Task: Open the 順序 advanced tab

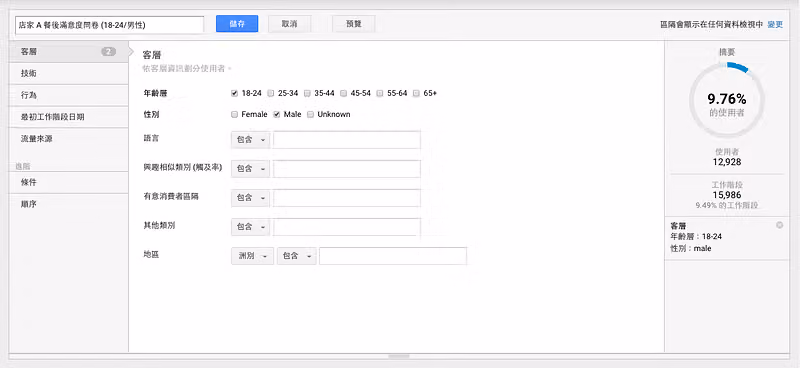Action: click(68, 204)
